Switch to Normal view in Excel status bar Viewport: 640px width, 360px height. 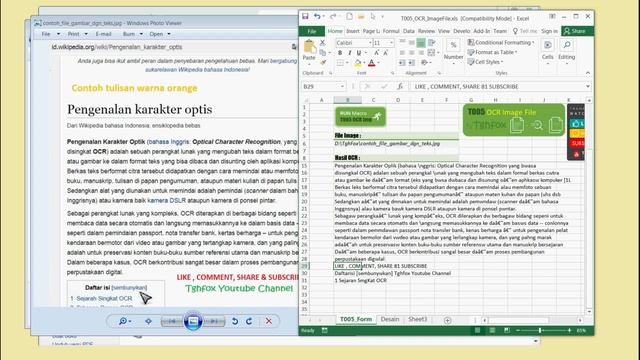(x=477, y=330)
